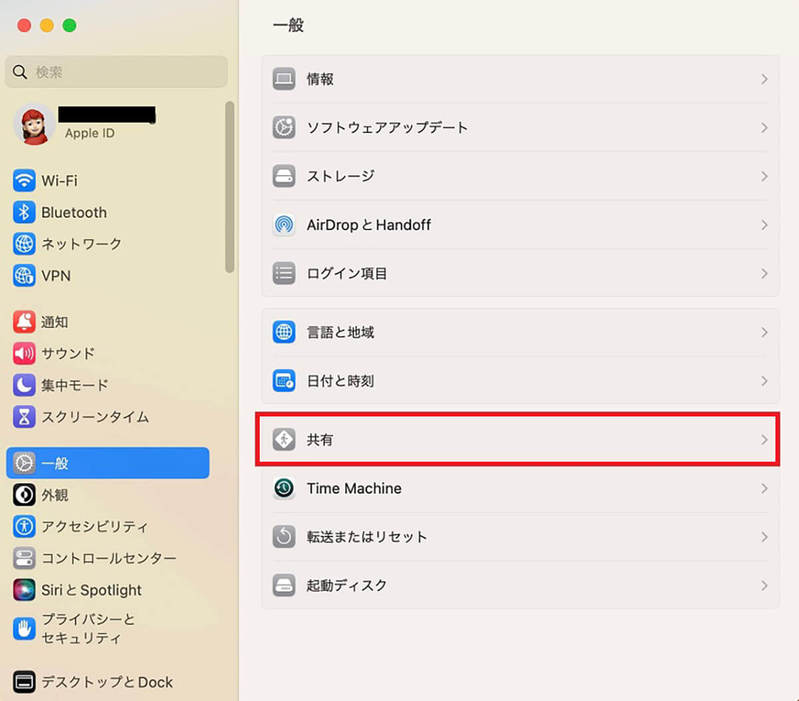Open chevron on 情報 row
Image resolution: width=799 pixels, height=701 pixels.
764,79
